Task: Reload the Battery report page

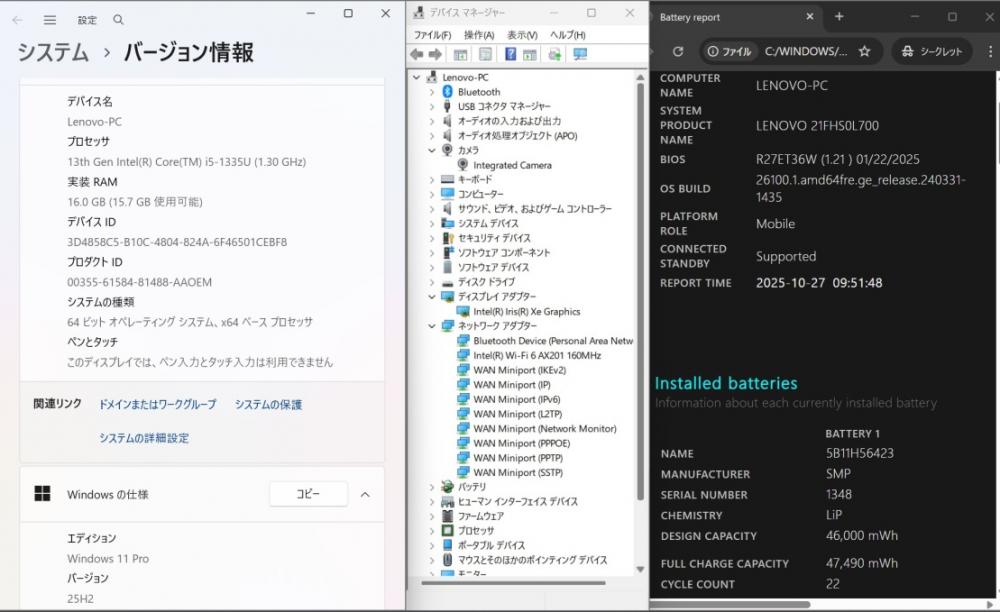Action: pyautogui.click(x=678, y=51)
